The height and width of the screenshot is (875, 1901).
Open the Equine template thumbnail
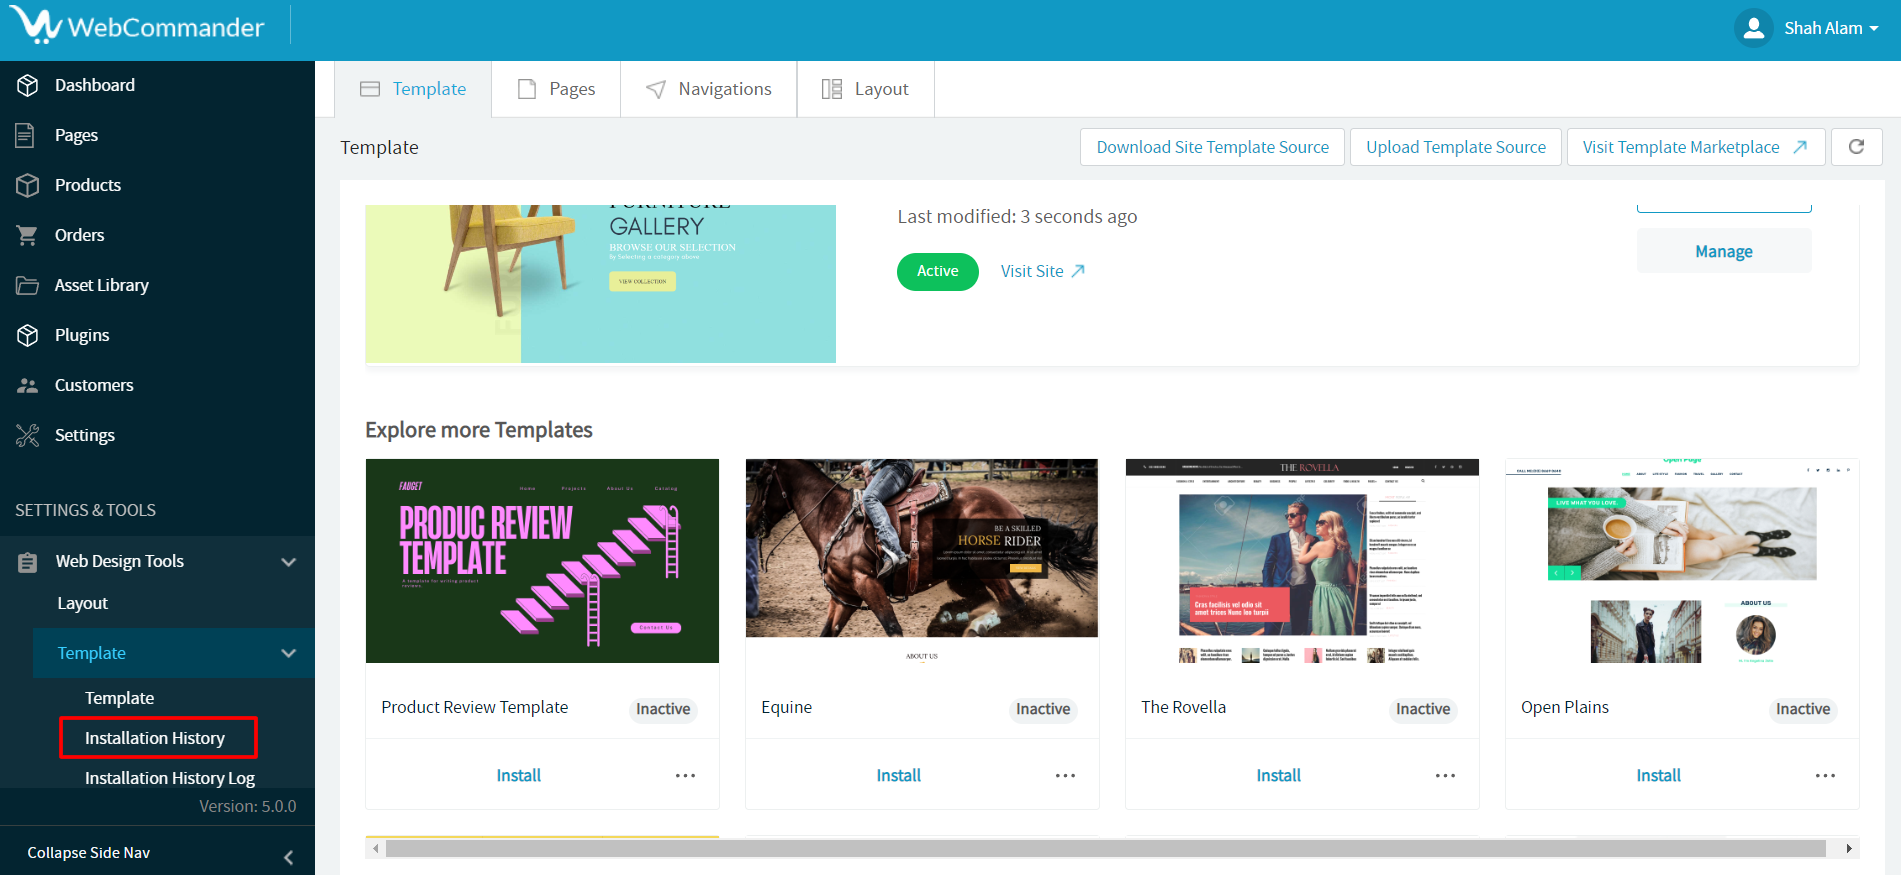[922, 561]
